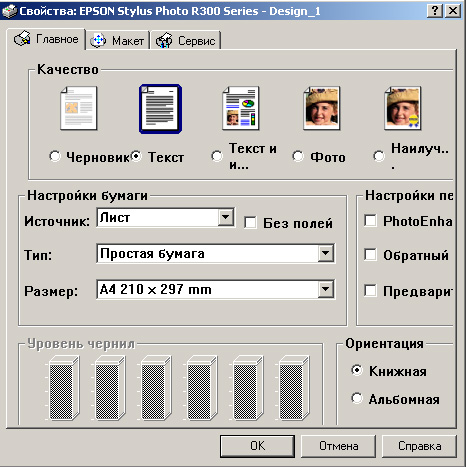Viewport: 466px width, 467px height.
Task: Switch to the Сервис tab
Action: point(186,41)
